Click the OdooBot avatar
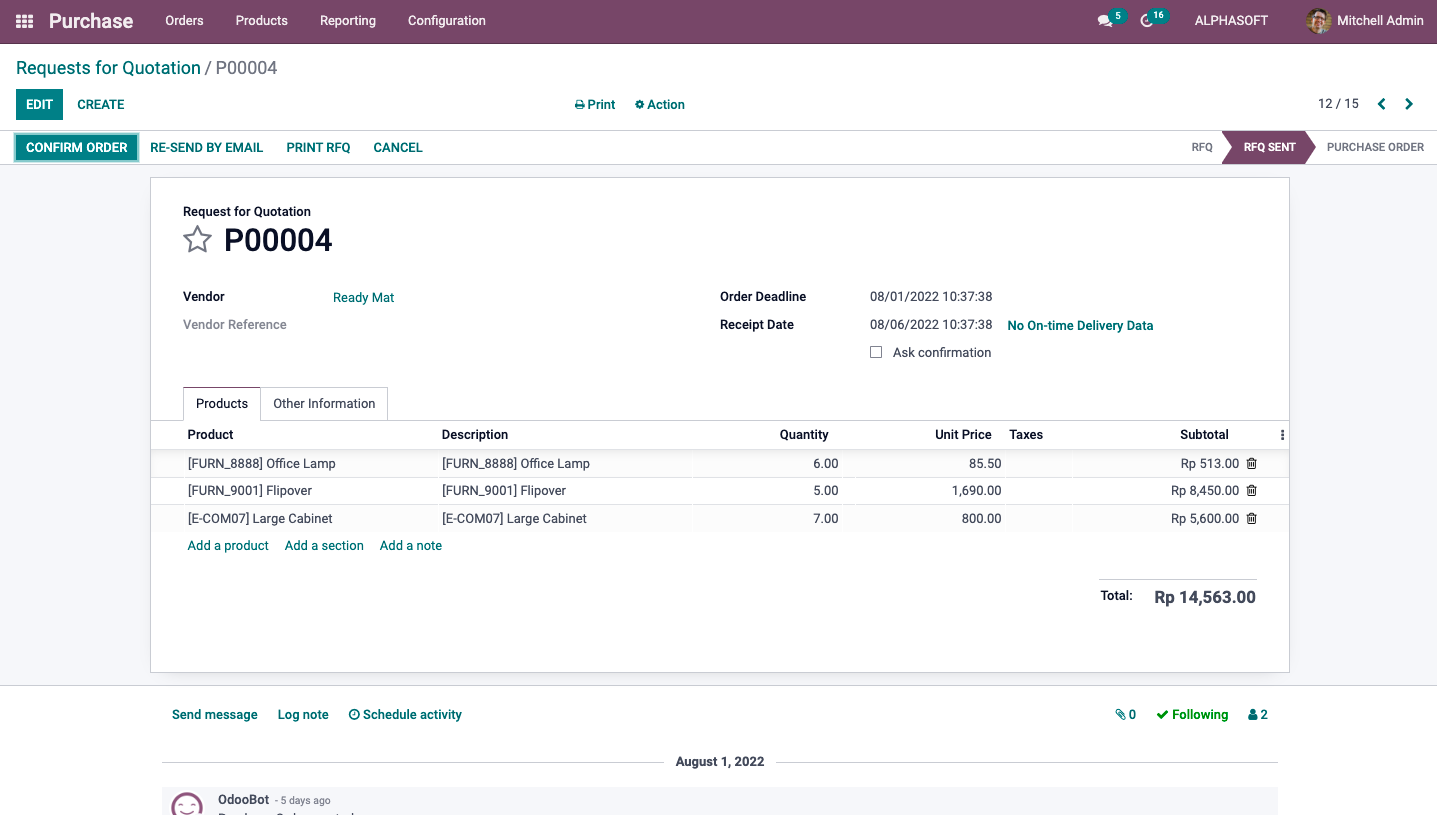Image resolution: width=1437 pixels, height=815 pixels. 187,804
